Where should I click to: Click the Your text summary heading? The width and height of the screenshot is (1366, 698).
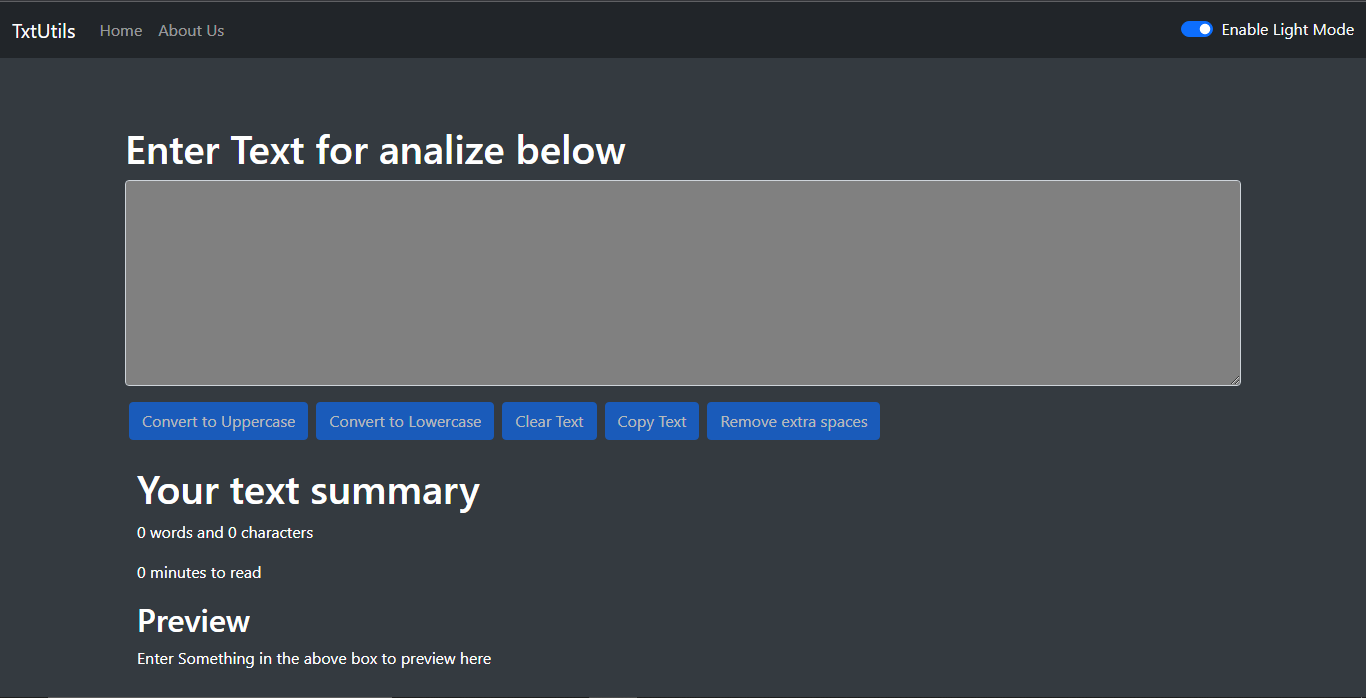(x=308, y=491)
